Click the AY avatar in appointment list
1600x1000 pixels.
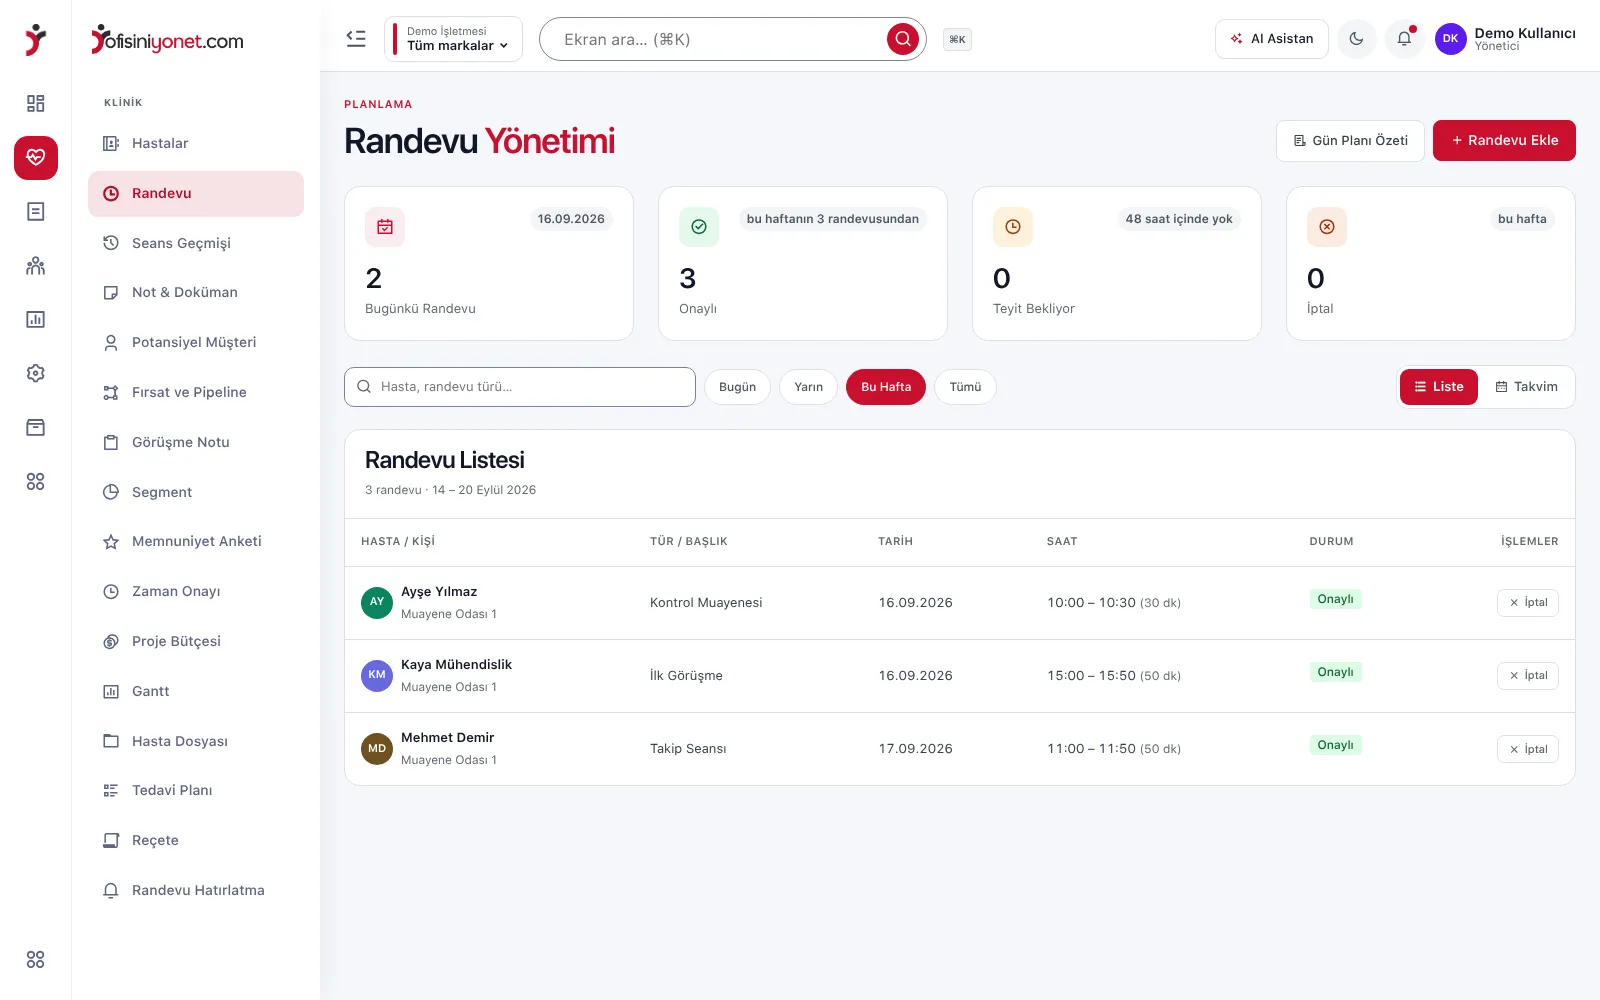(x=377, y=603)
